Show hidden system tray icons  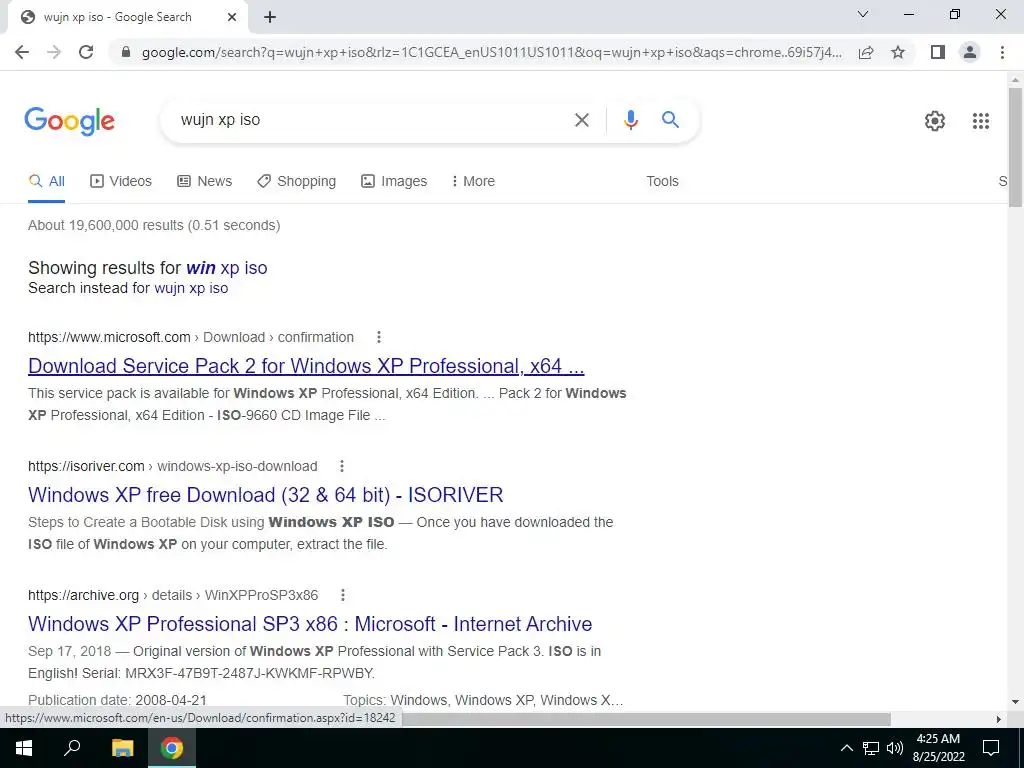(846, 748)
